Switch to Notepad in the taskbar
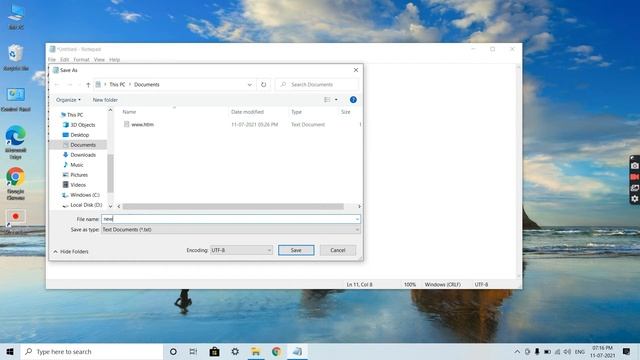The height and width of the screenshot is (360, 640). [x=297, y=351]
